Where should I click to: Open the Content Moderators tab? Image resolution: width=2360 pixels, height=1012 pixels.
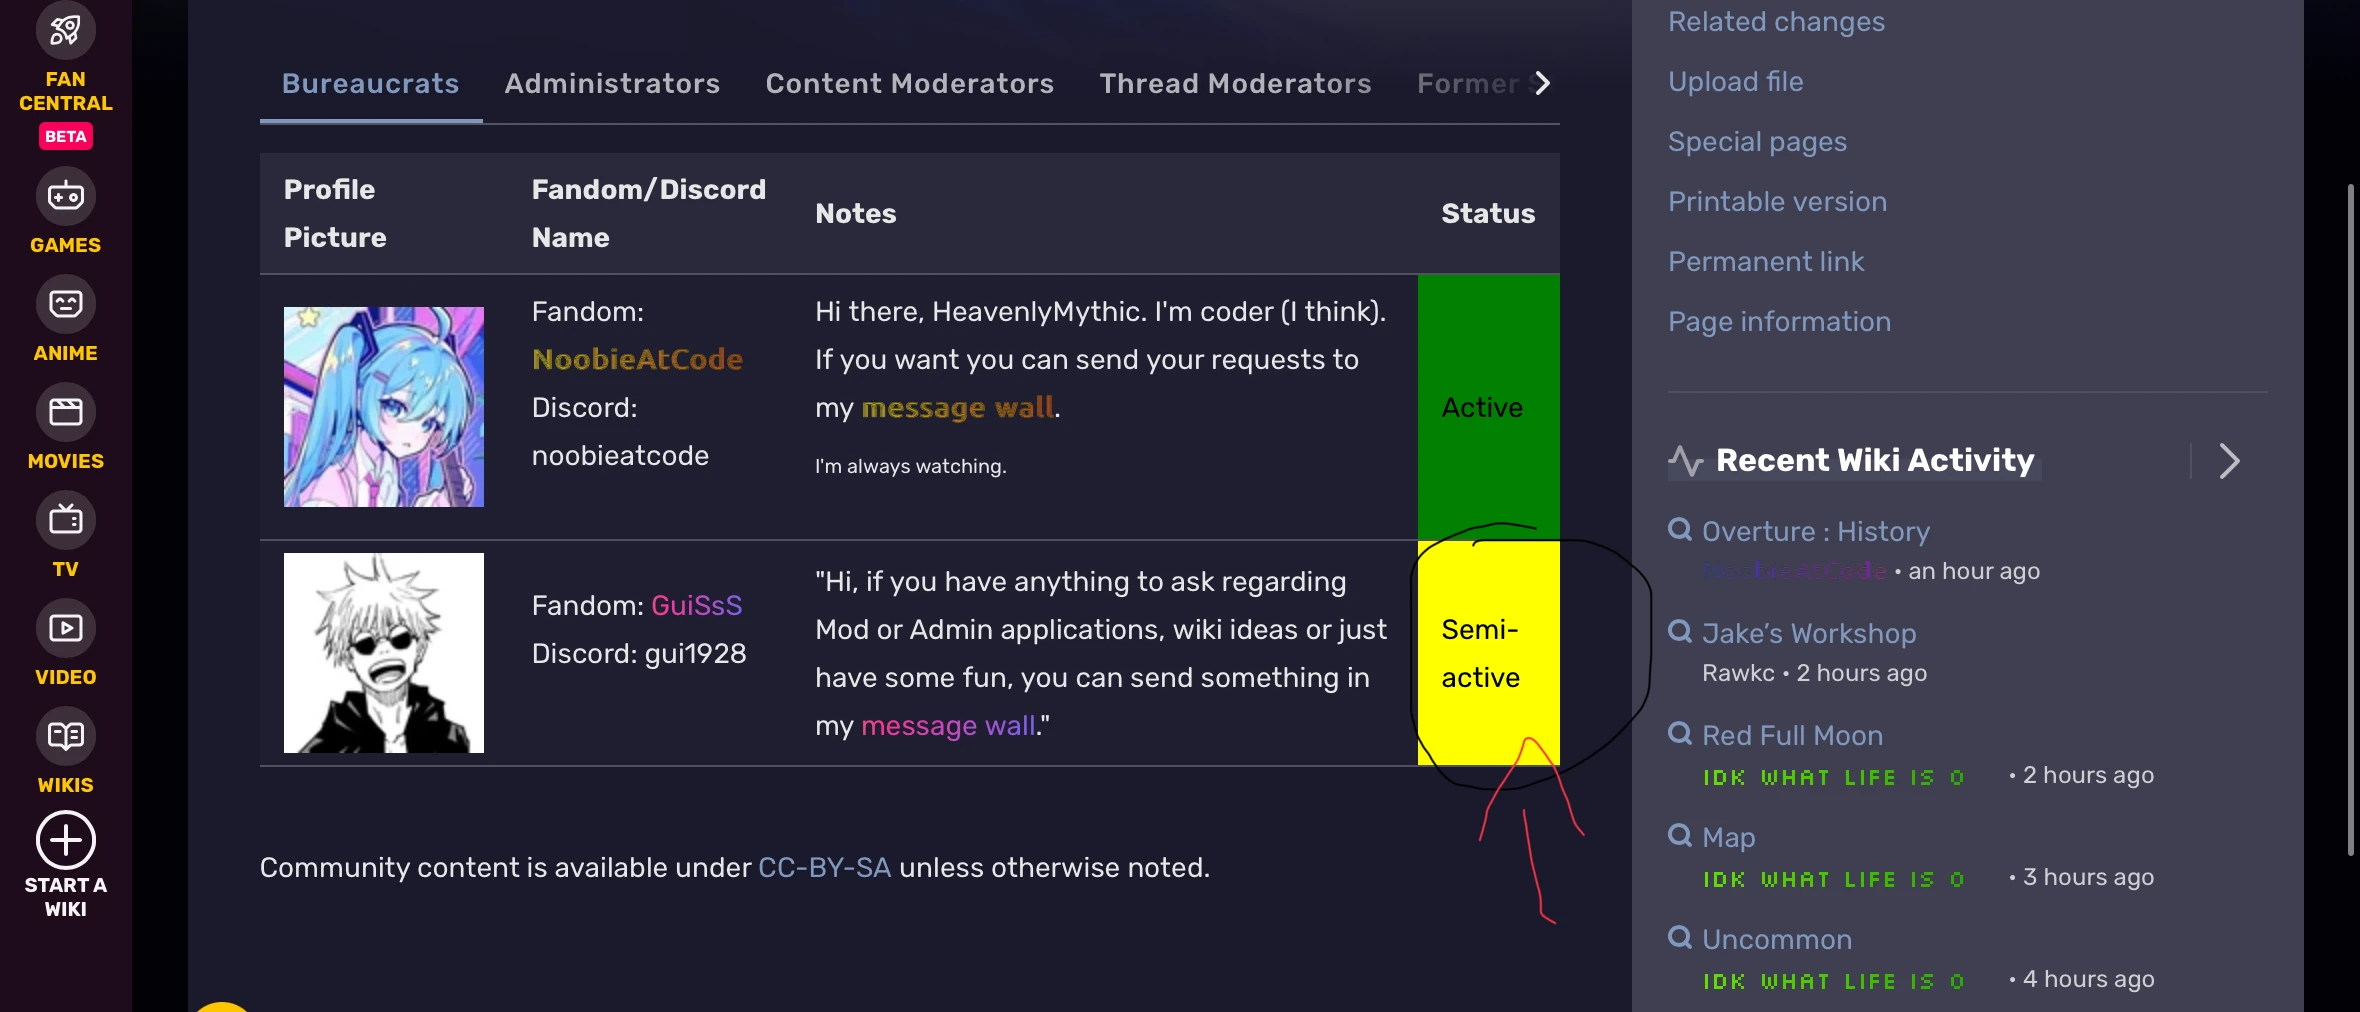(909, 84)
